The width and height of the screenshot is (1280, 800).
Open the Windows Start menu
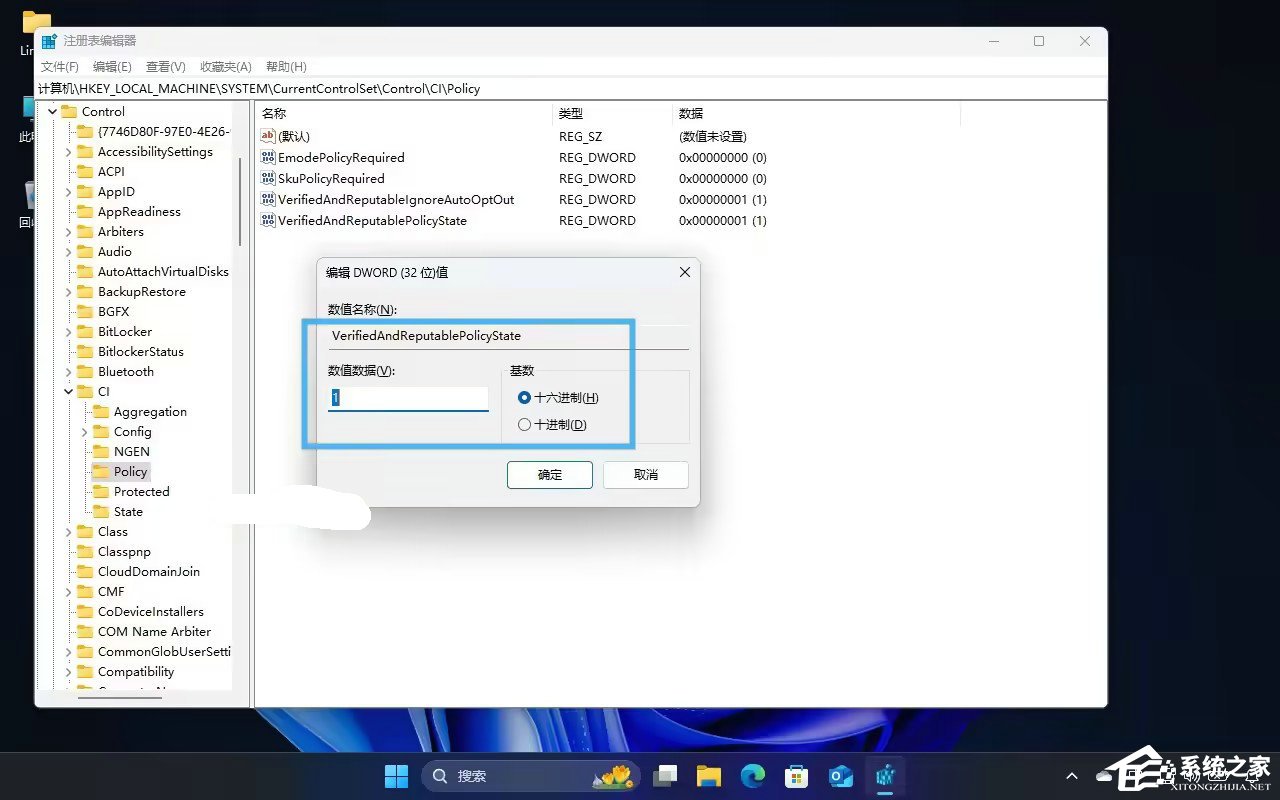pos(396,776)
